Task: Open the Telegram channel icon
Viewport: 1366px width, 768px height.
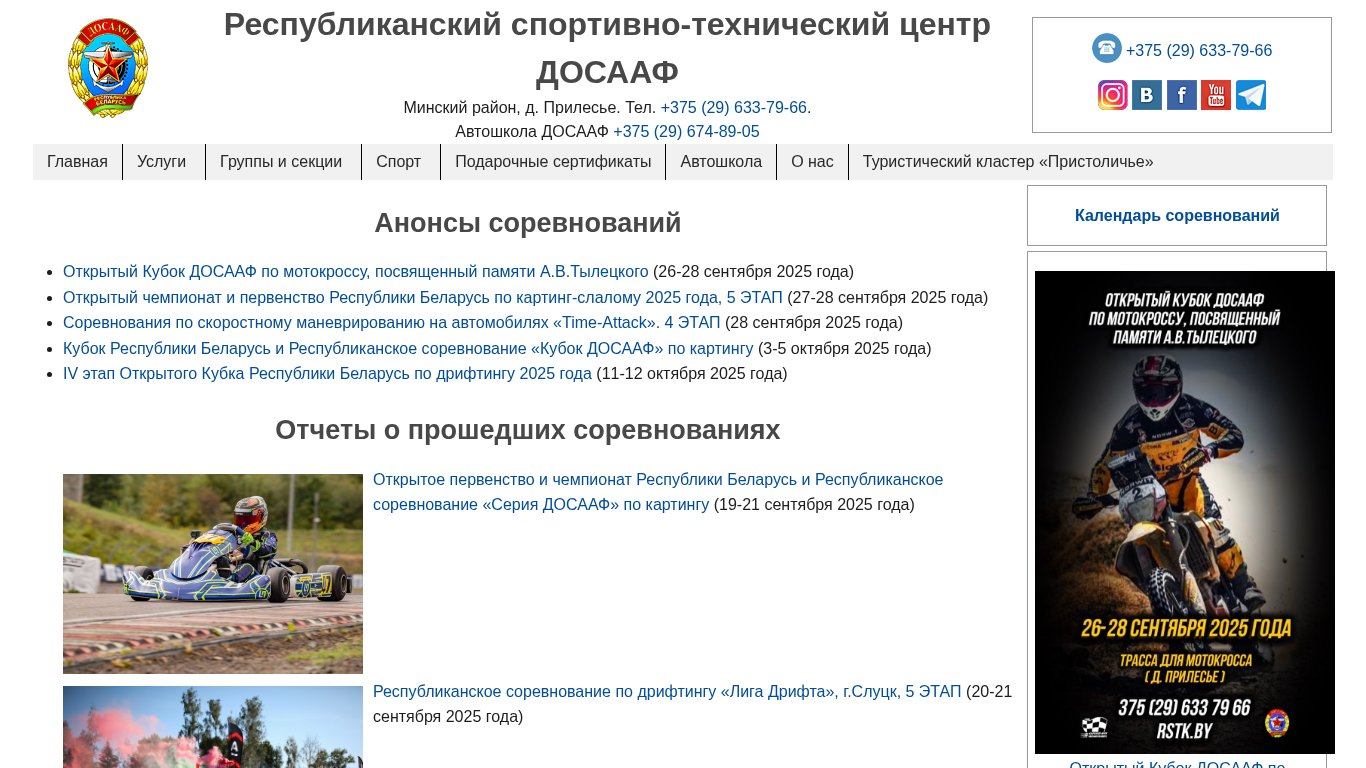Action: pos(1251,95)
